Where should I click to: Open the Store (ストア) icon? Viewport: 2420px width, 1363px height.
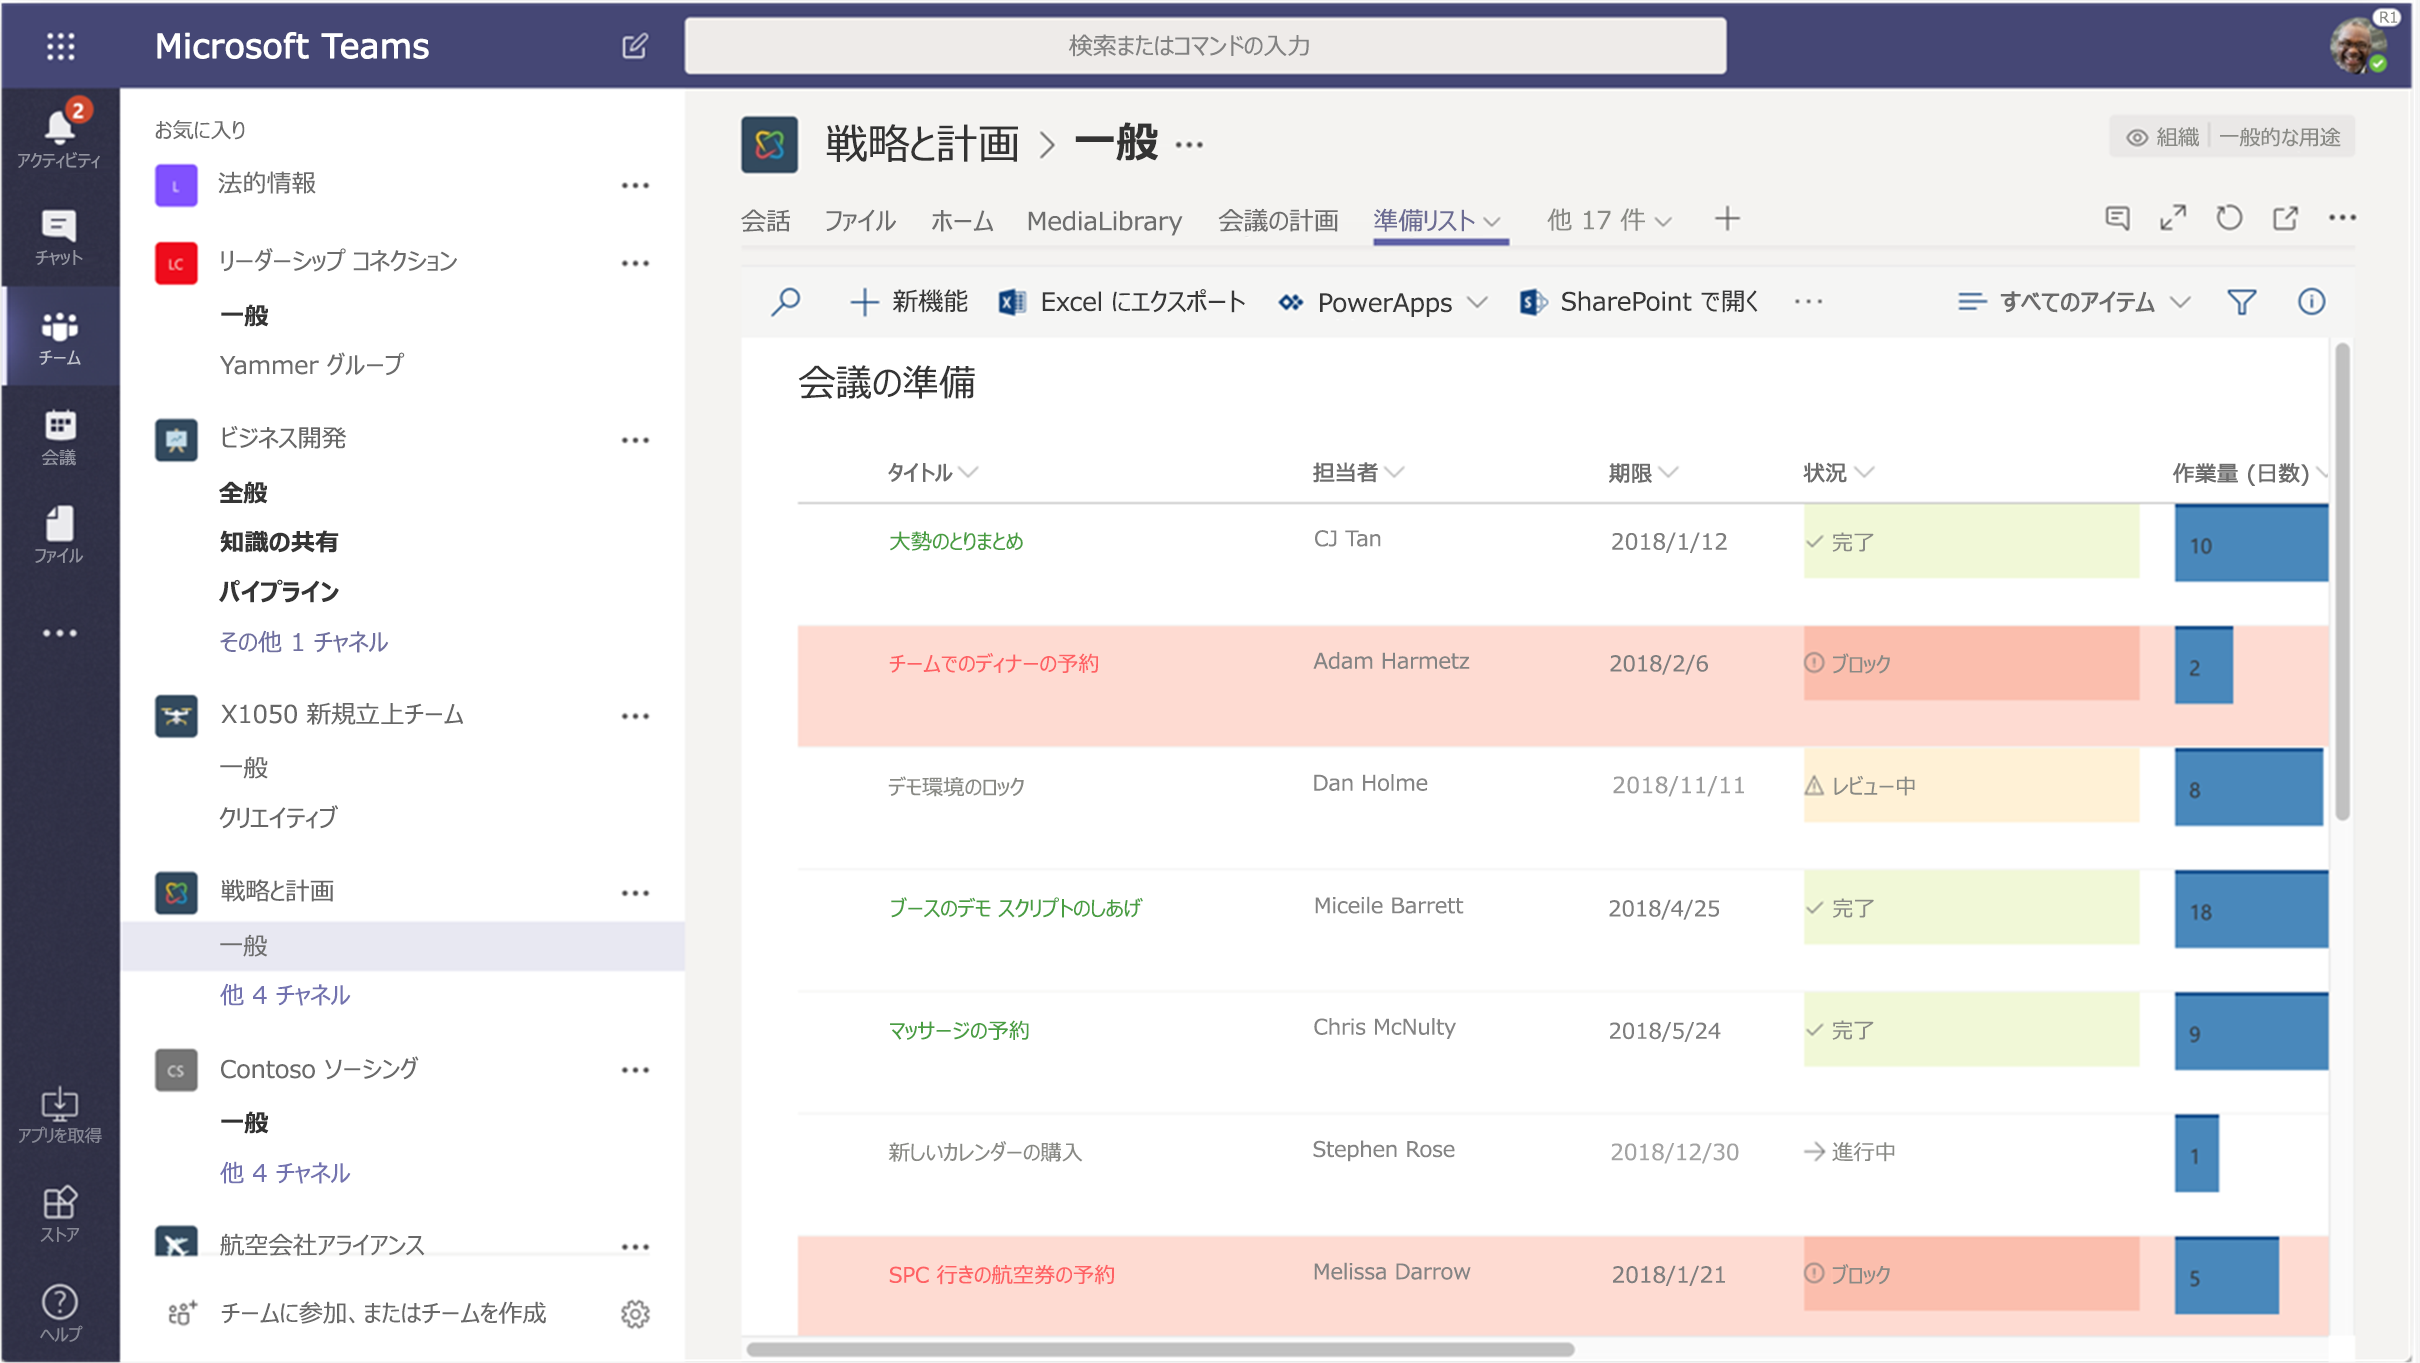pyautogui.click(x=59, y=1214)
